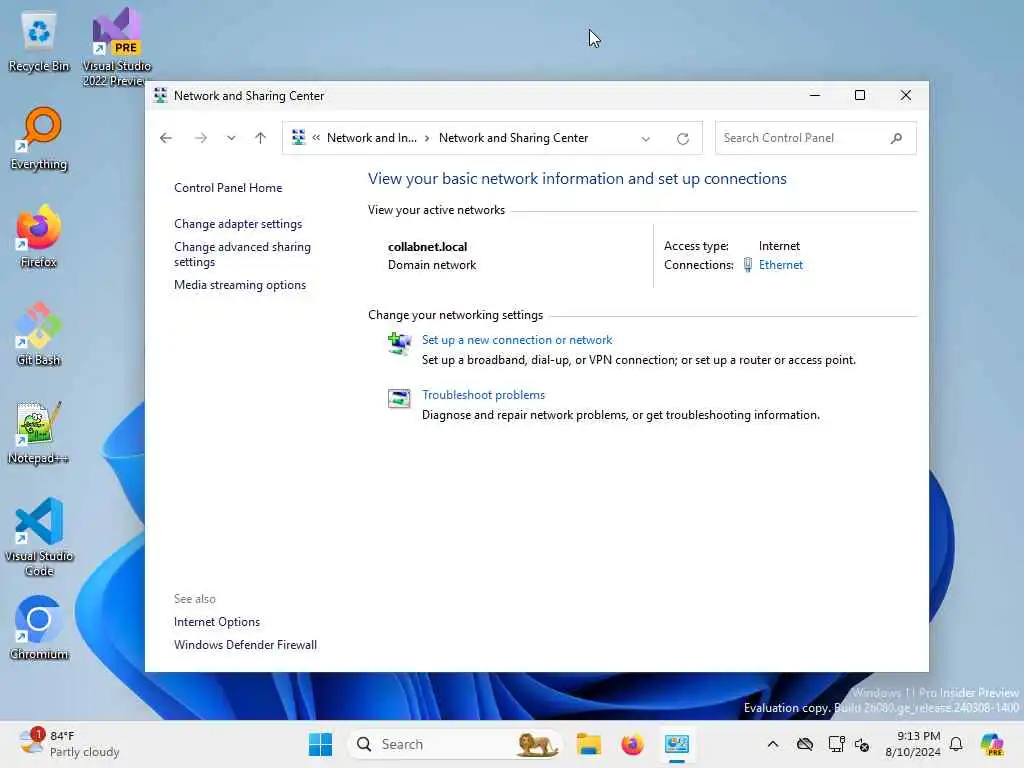The width and height of the screenshot is (1024, 768).
Task: Select the collabnet.local network name
Action: 428,247
